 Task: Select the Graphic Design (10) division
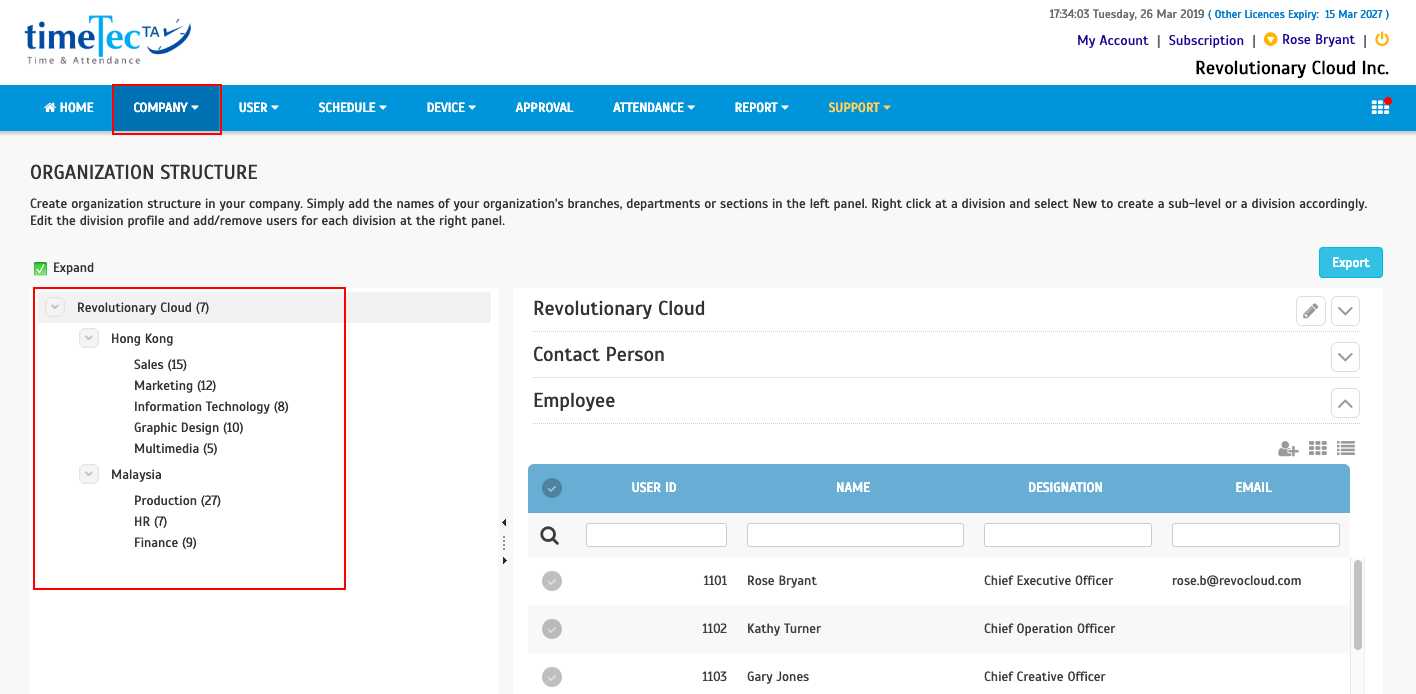coord(189,428)
